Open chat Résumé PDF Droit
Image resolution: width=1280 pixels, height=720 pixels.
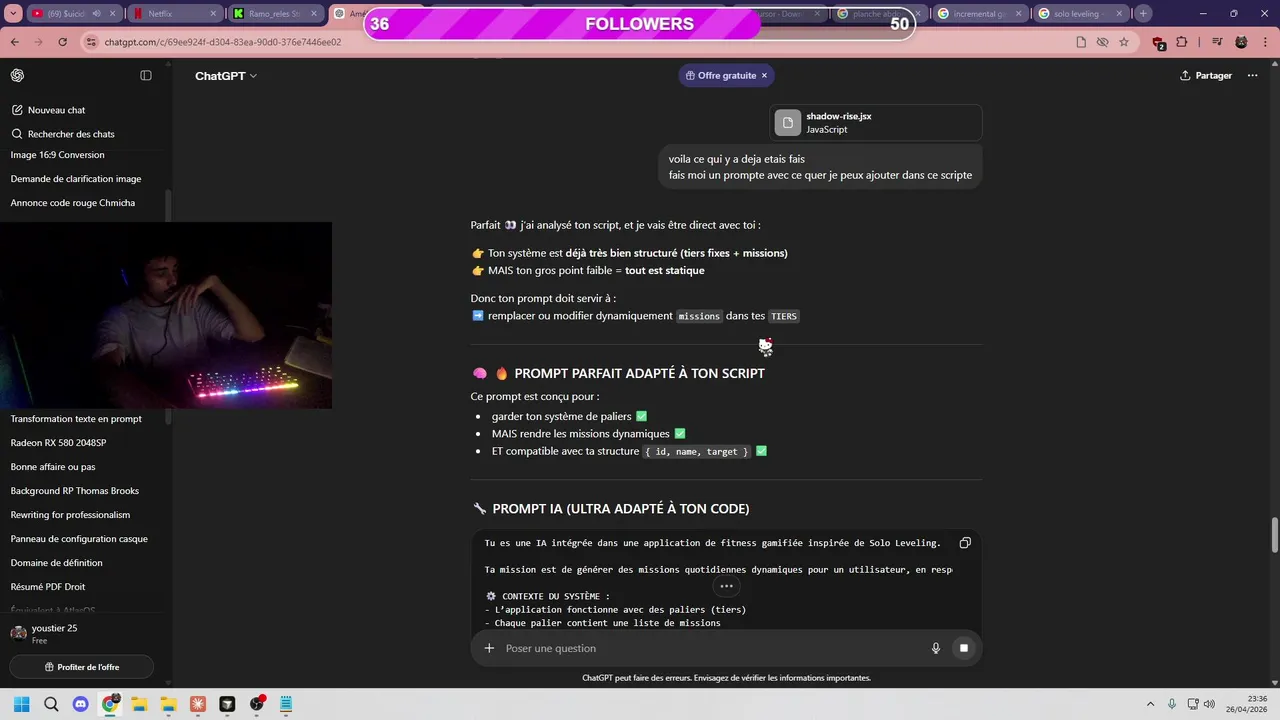point(48,587)
